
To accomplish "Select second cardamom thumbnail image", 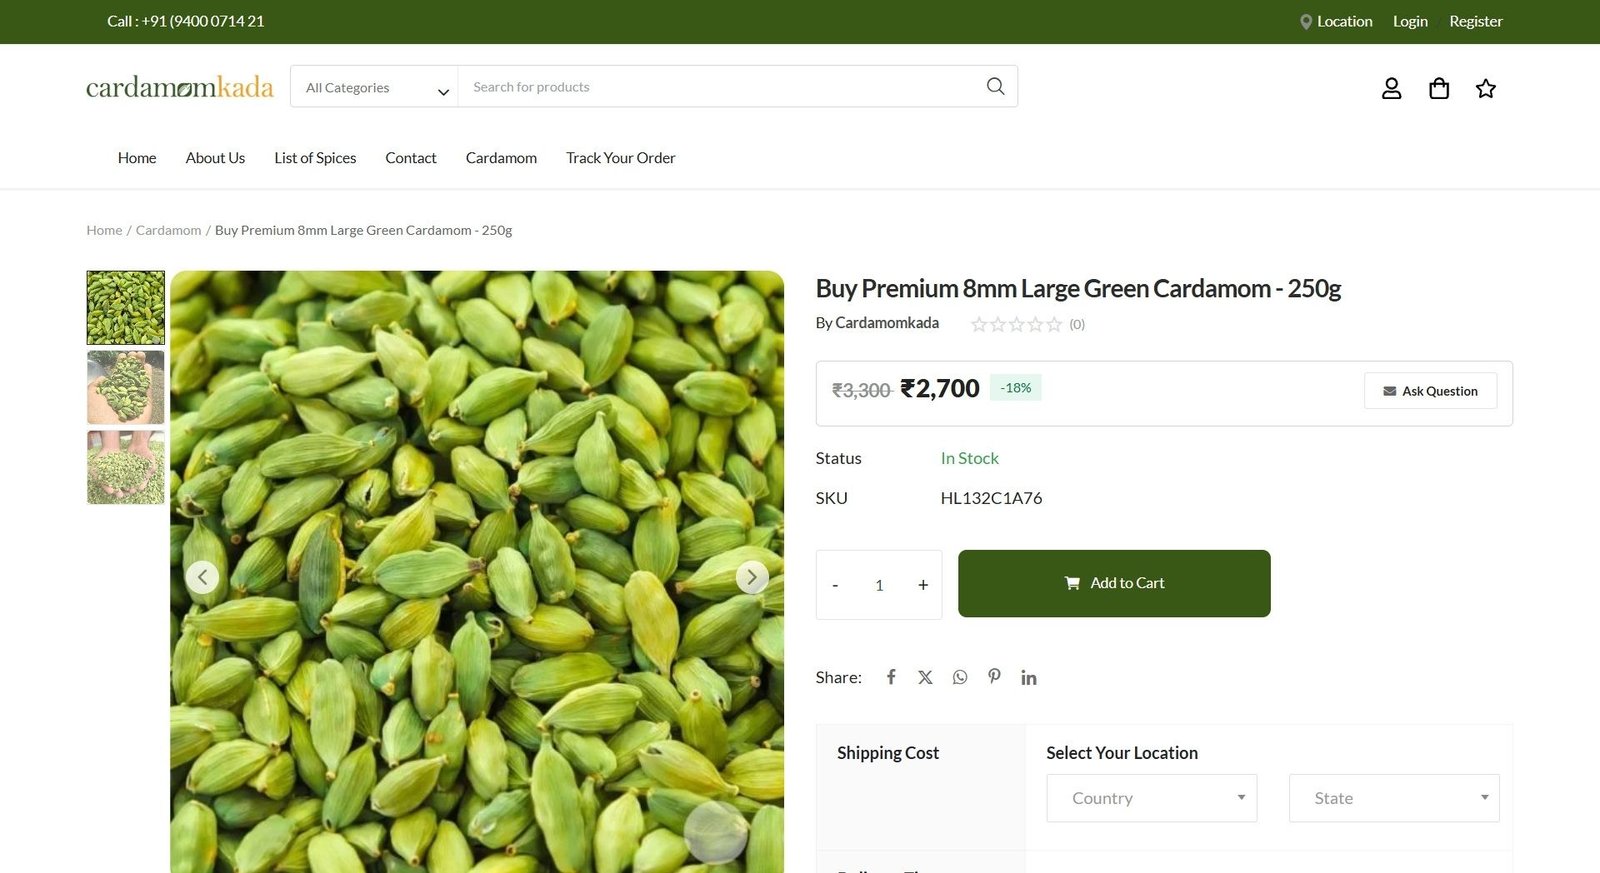I will coord(126,388).
